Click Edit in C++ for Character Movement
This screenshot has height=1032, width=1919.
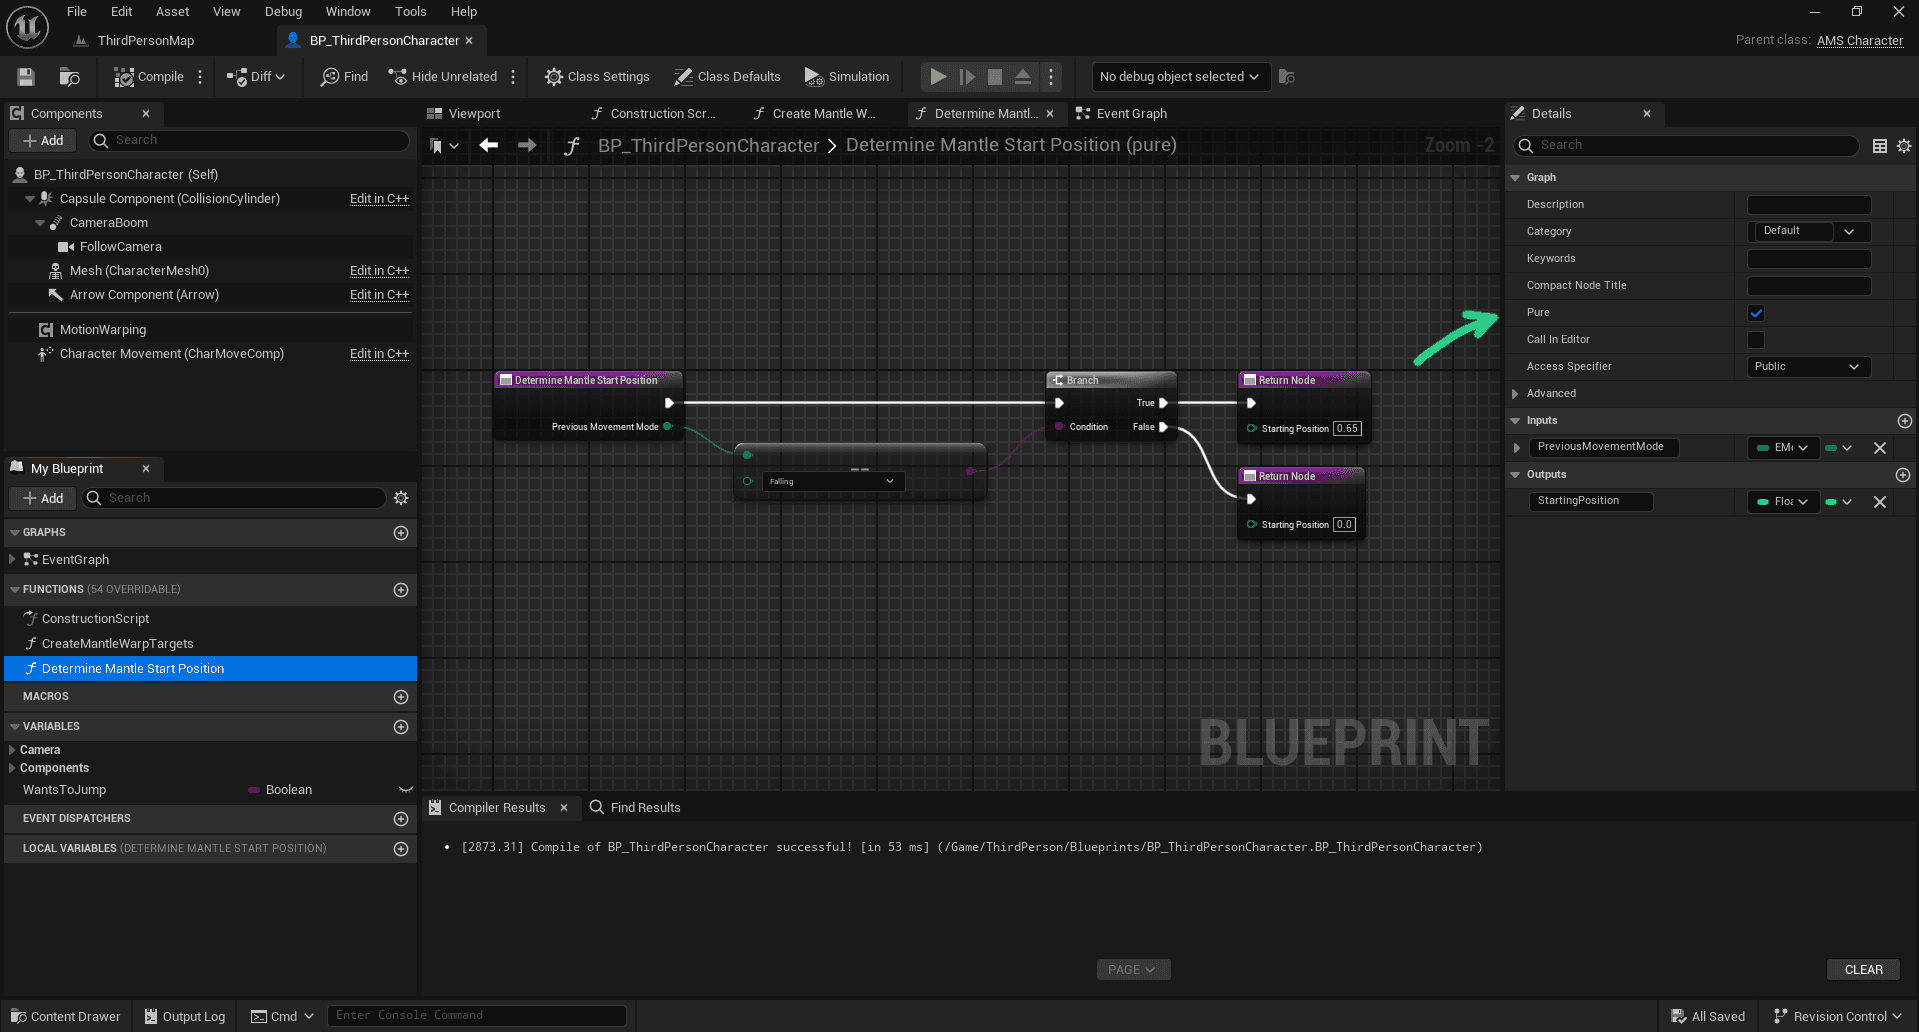(x=379, y=354)
